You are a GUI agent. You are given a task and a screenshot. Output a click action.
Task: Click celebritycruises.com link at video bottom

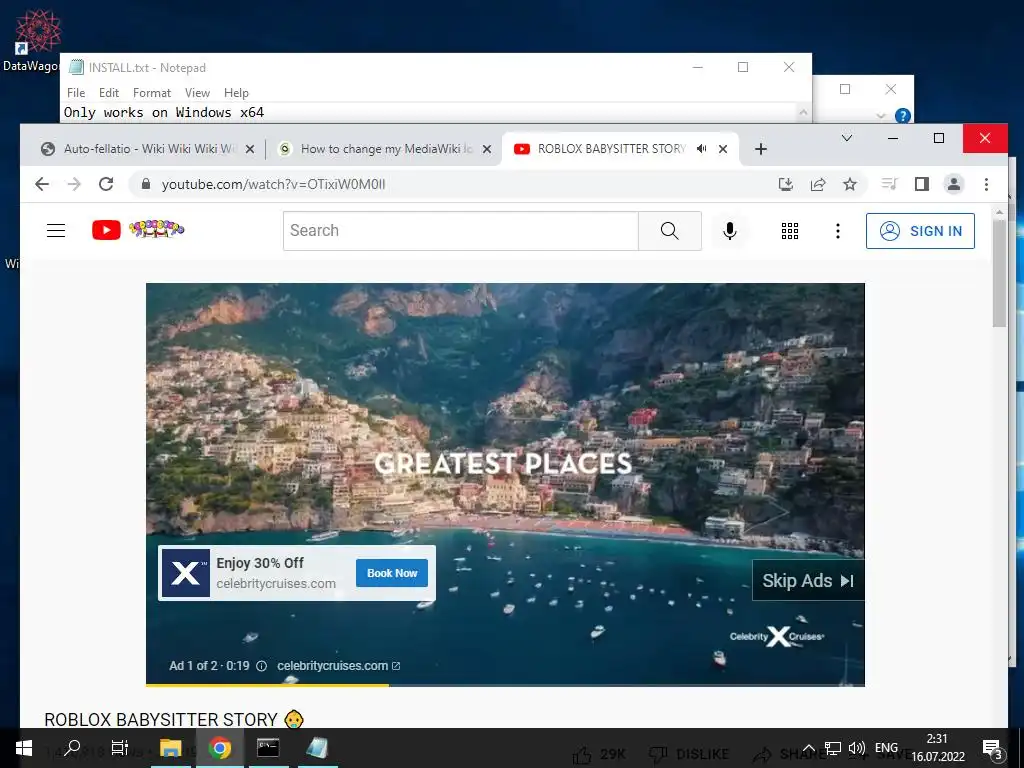coord(338,665)
